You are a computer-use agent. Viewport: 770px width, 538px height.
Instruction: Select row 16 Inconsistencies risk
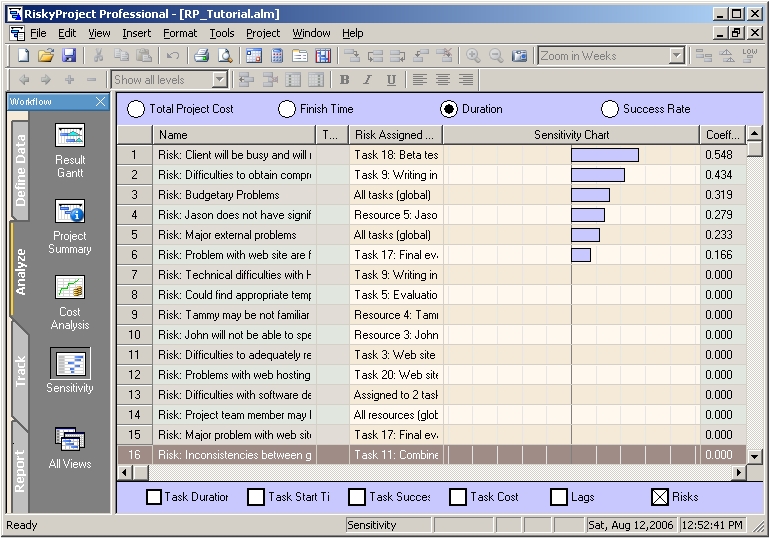point(431,455)
